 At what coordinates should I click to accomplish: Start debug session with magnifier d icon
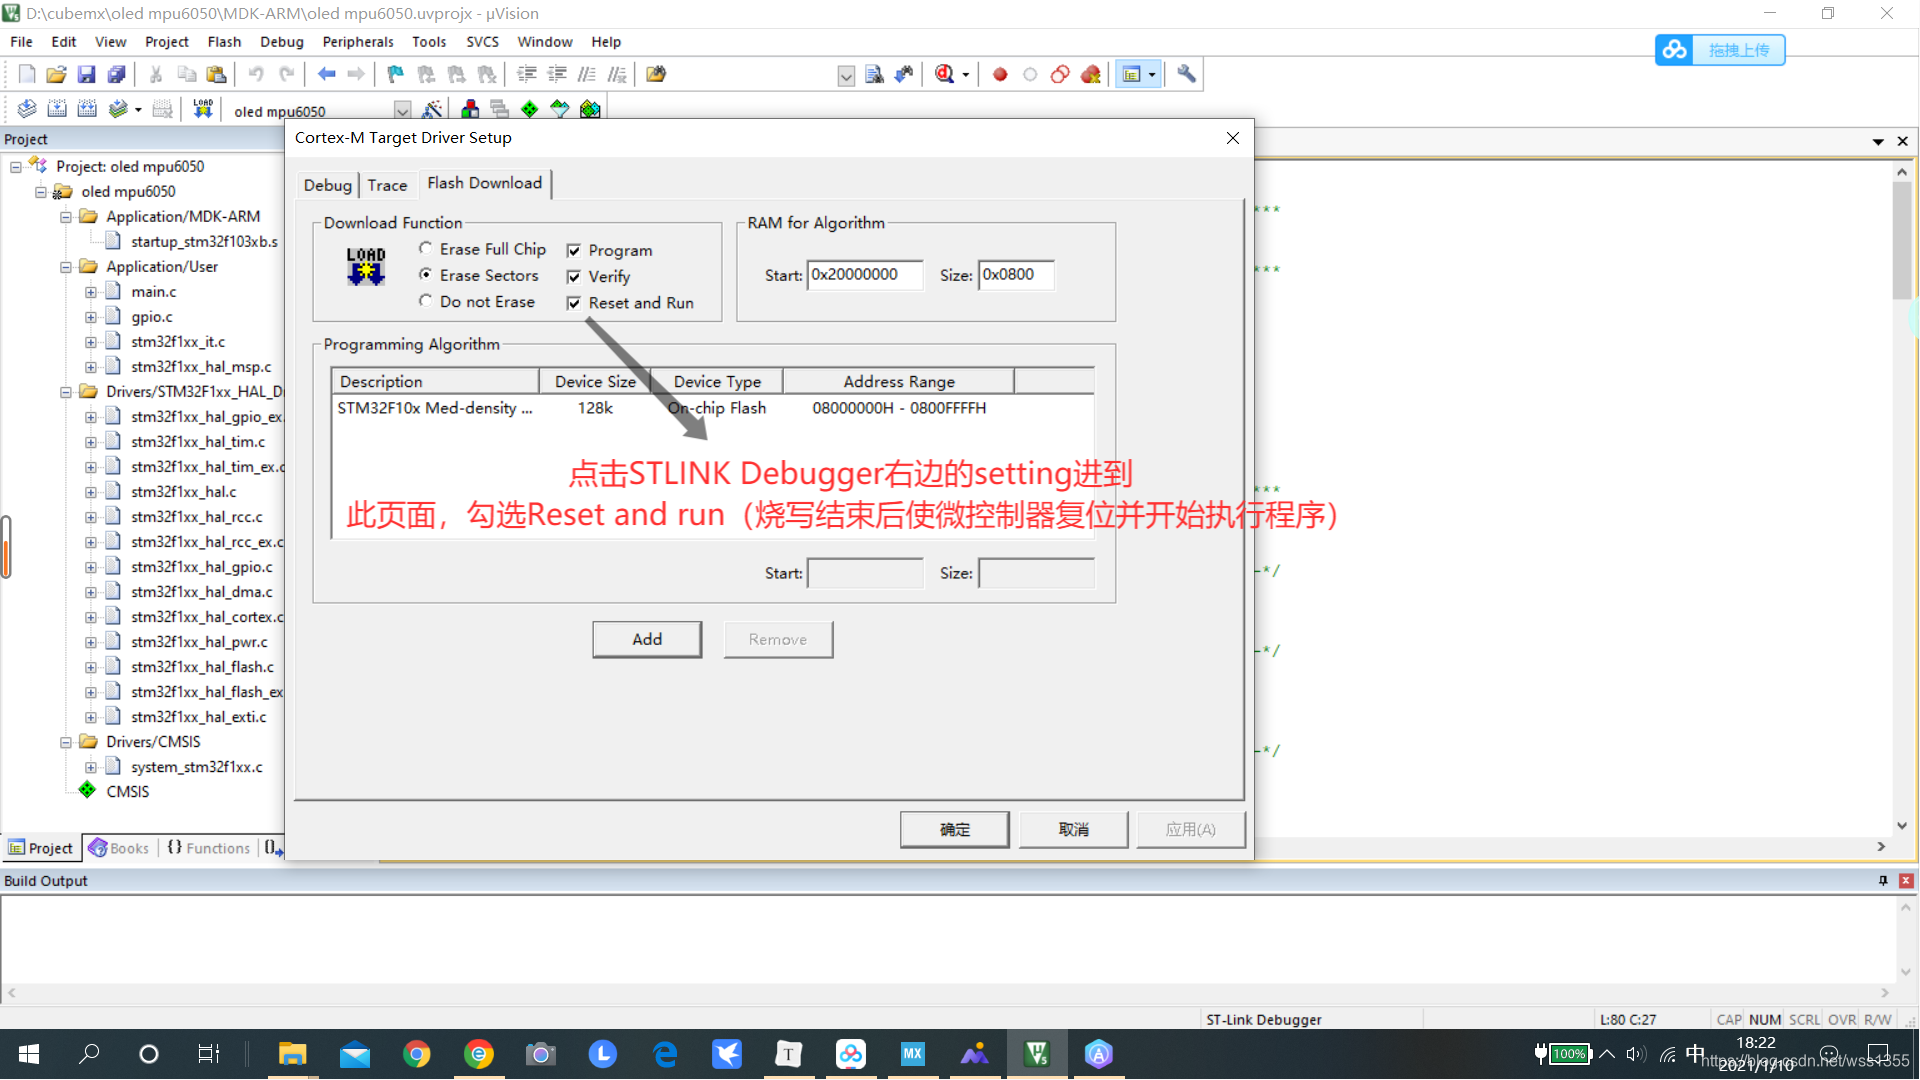(x=944, y=74)
